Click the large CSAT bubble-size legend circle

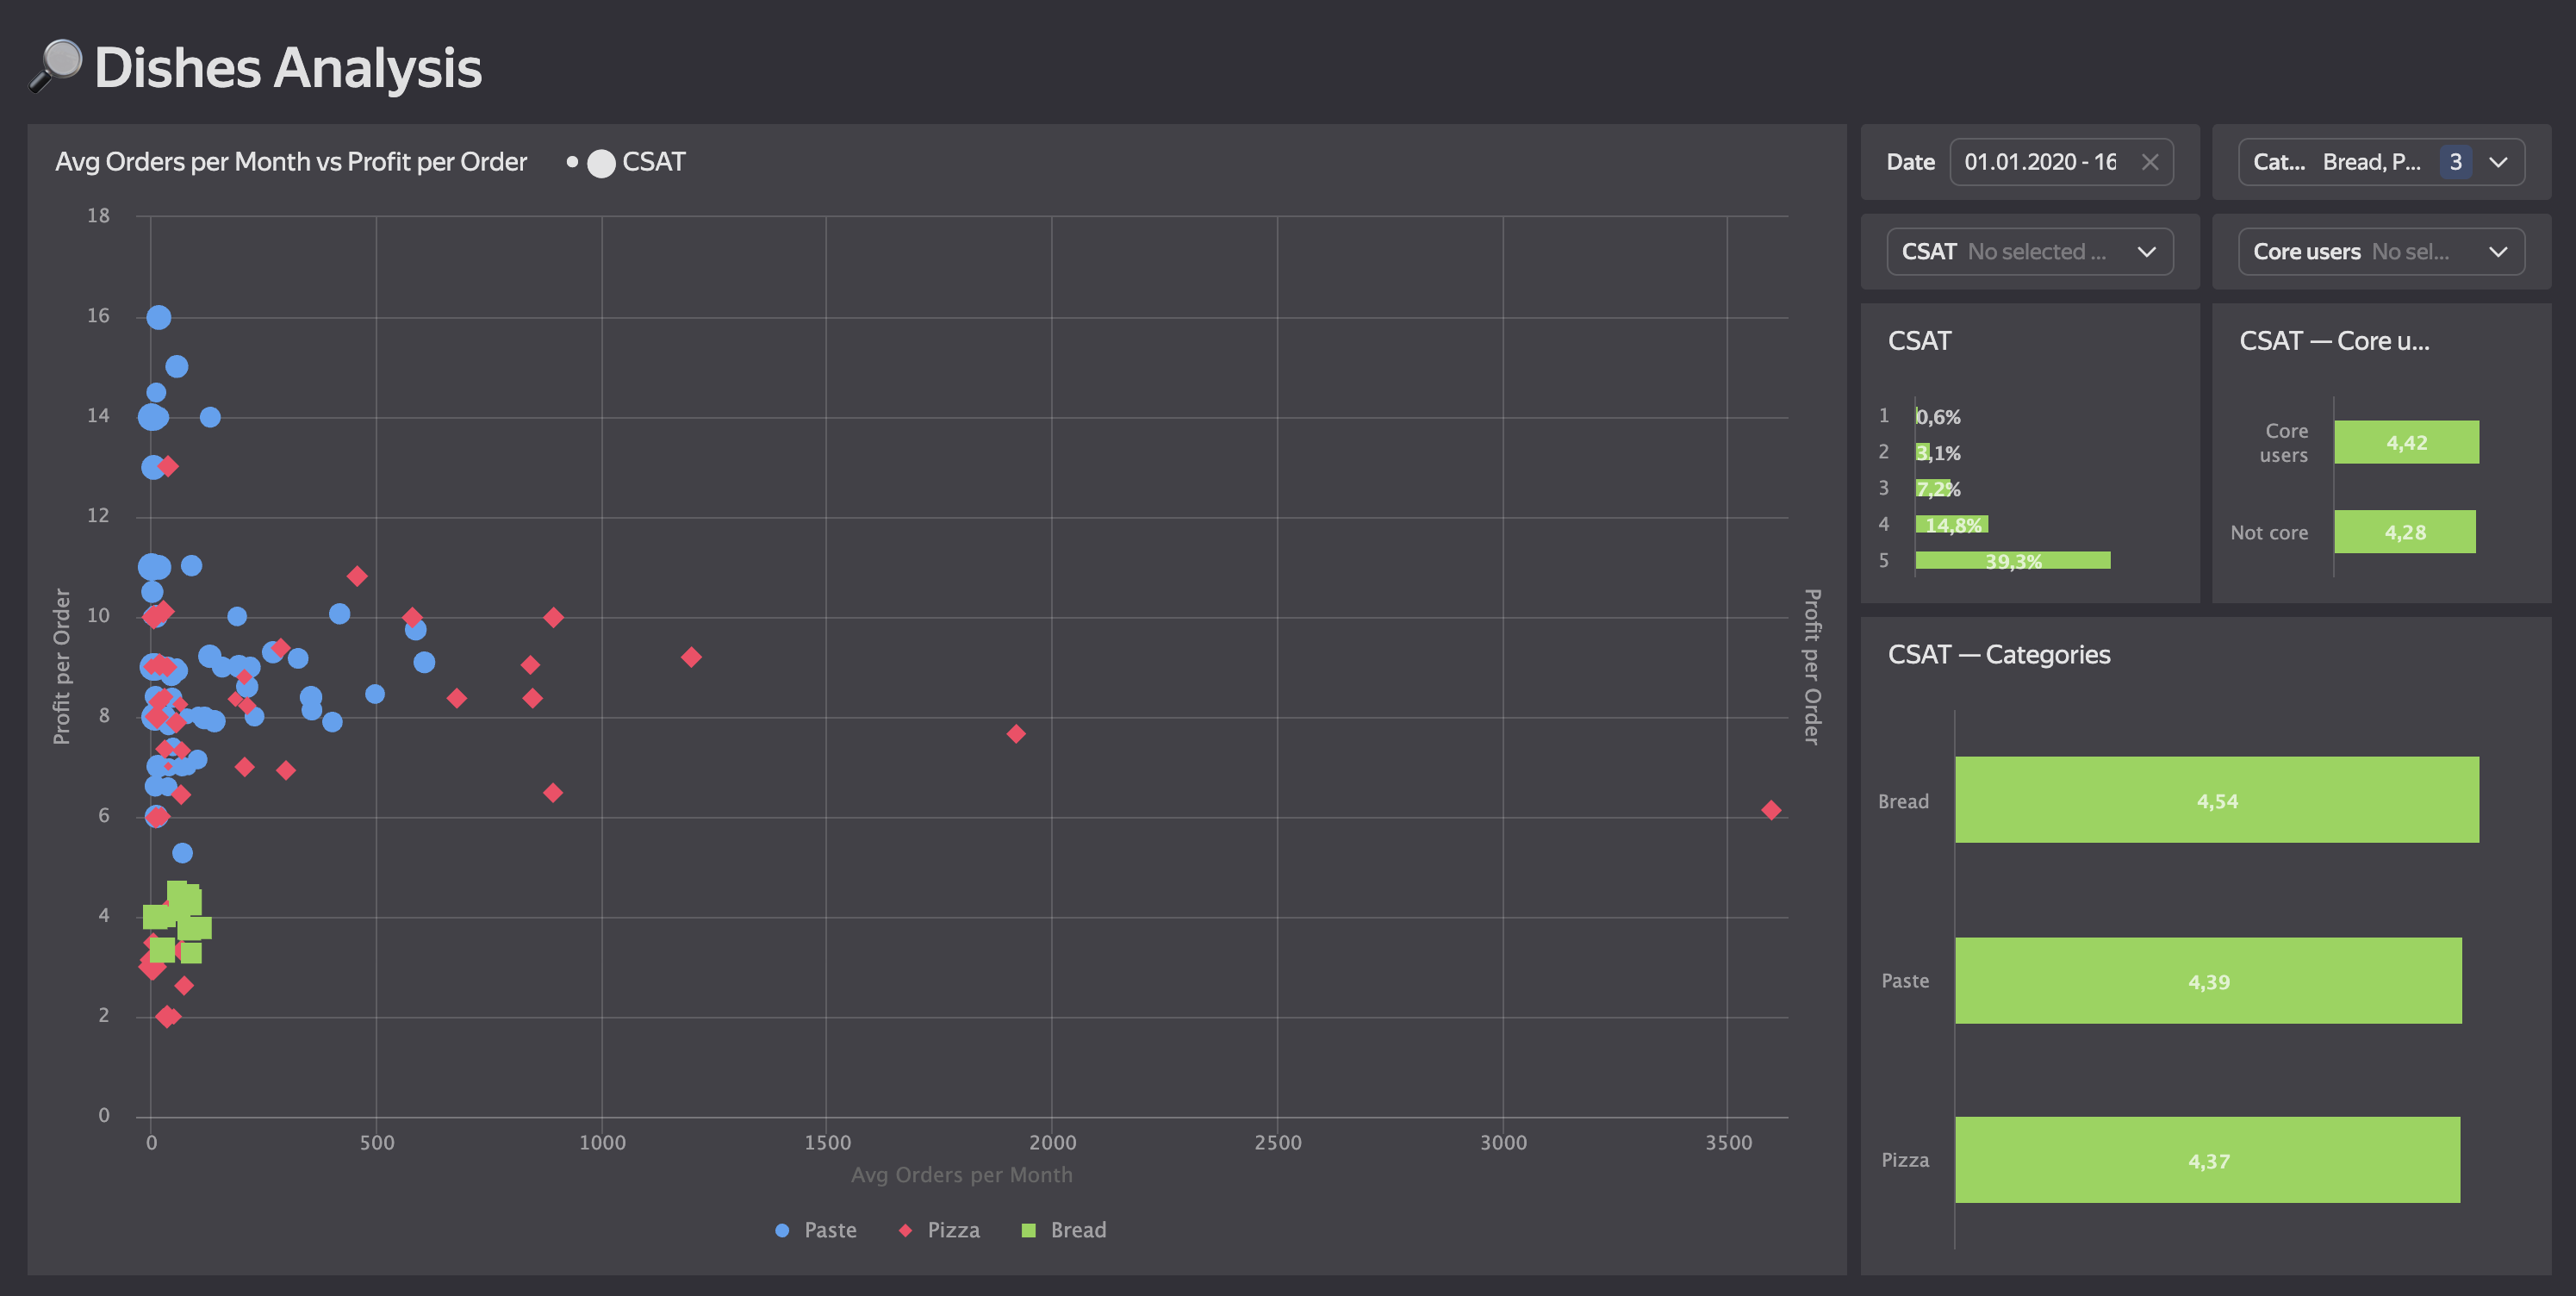(x=601, y=163)
